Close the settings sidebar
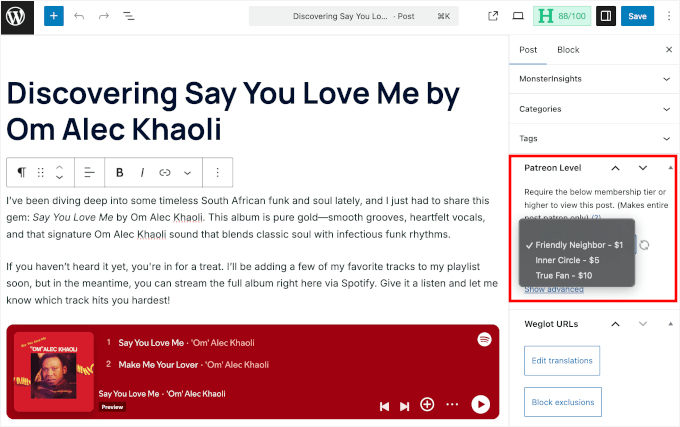The width and height of the screenshot is (680, 427). pos(669,50)
